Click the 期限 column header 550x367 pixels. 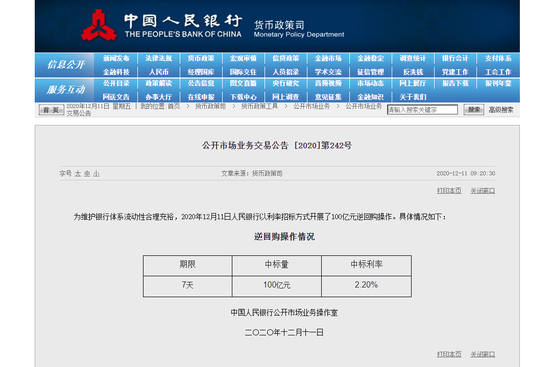point(188,265)
